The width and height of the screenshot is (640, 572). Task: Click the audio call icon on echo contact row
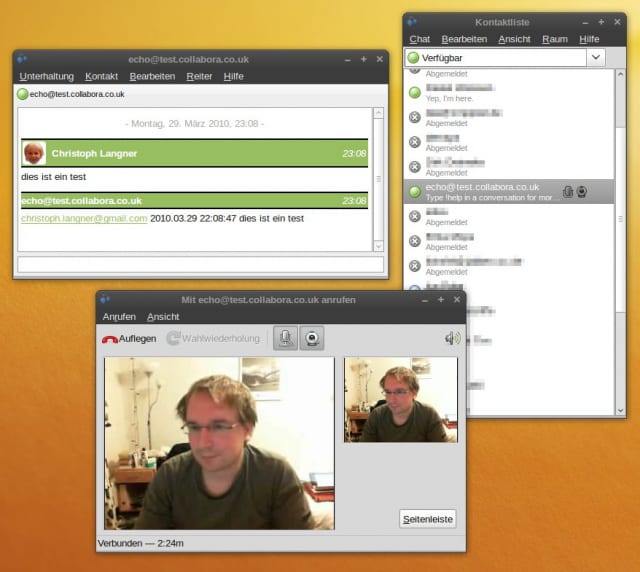pos(568,191)
